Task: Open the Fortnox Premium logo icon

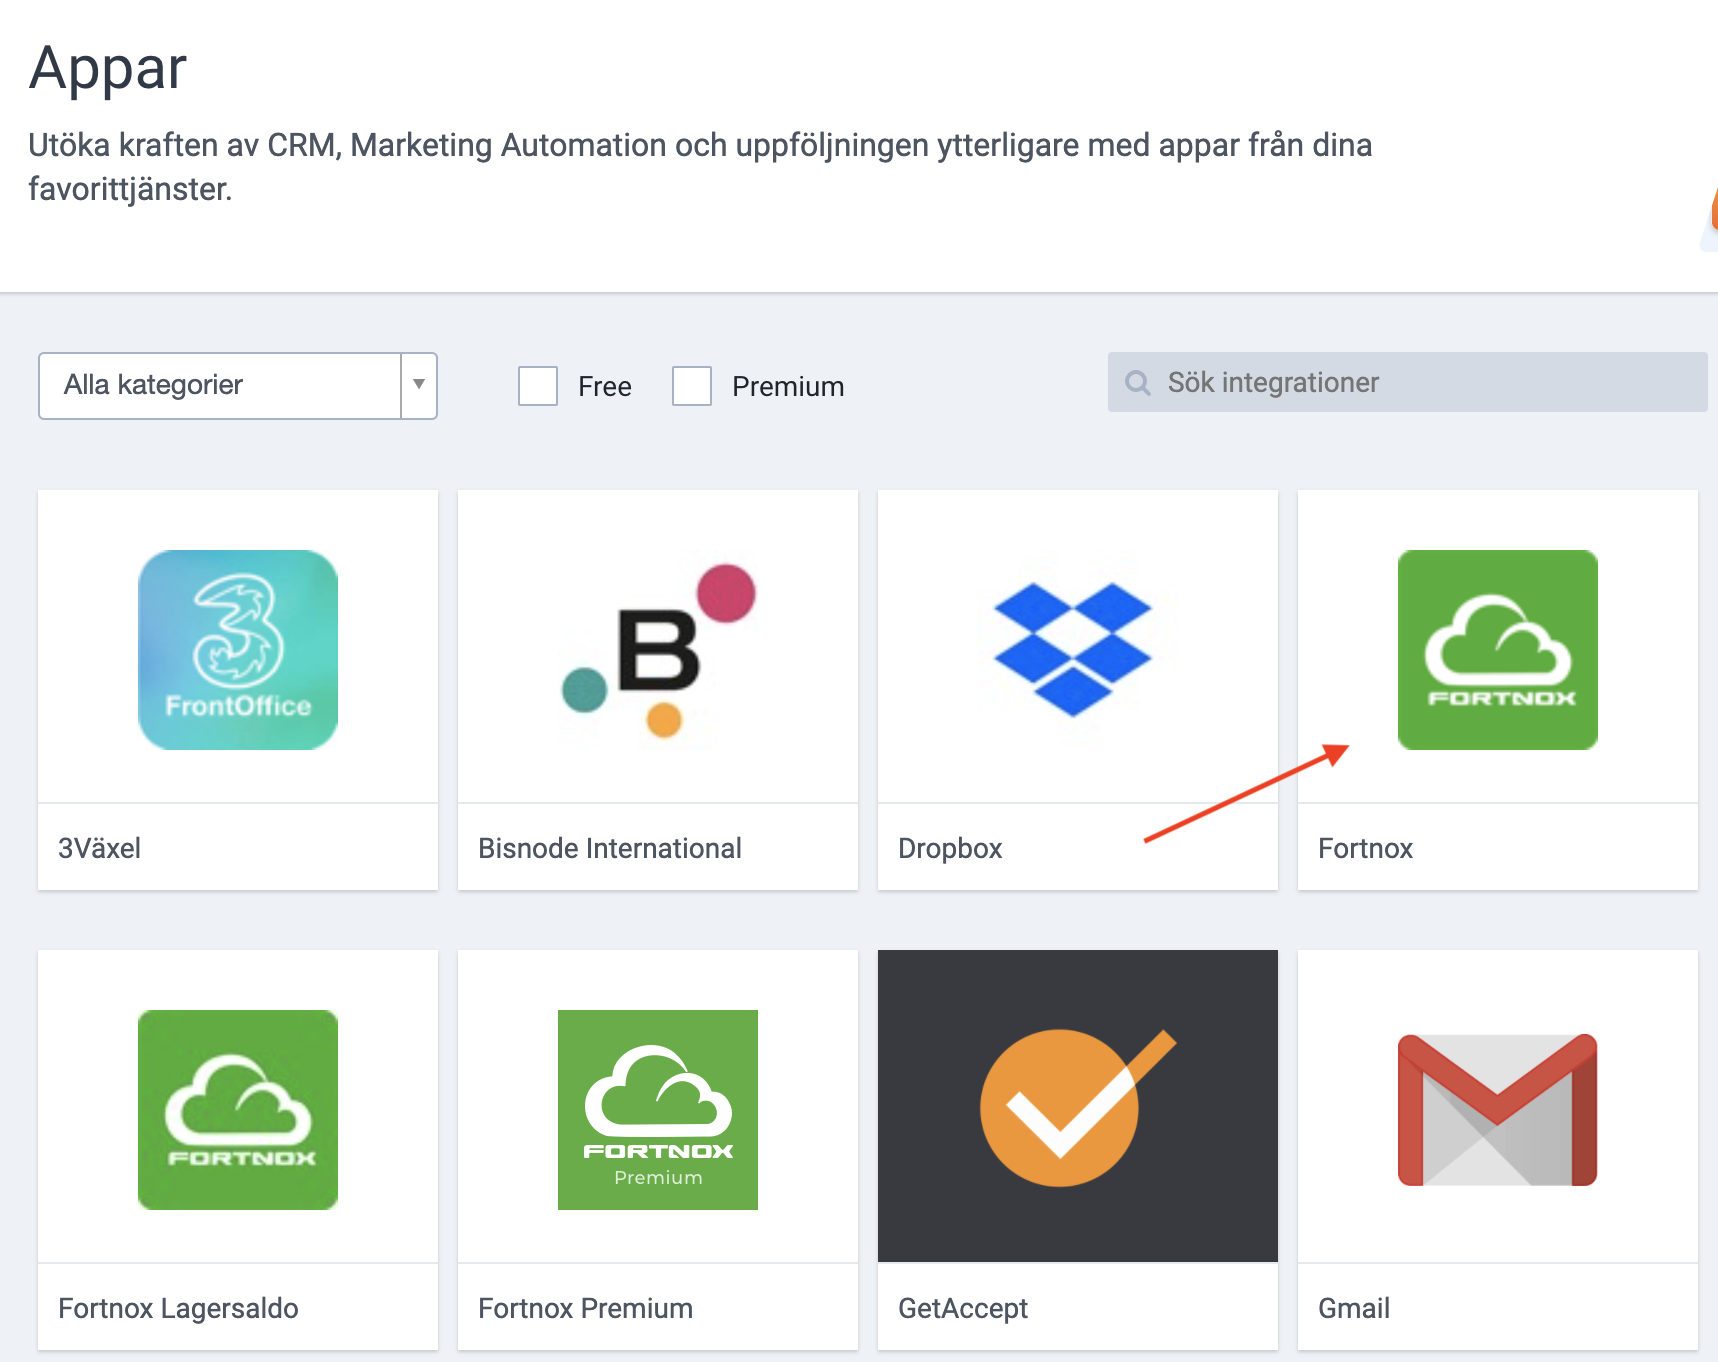Action: [x=658, y=1110]
